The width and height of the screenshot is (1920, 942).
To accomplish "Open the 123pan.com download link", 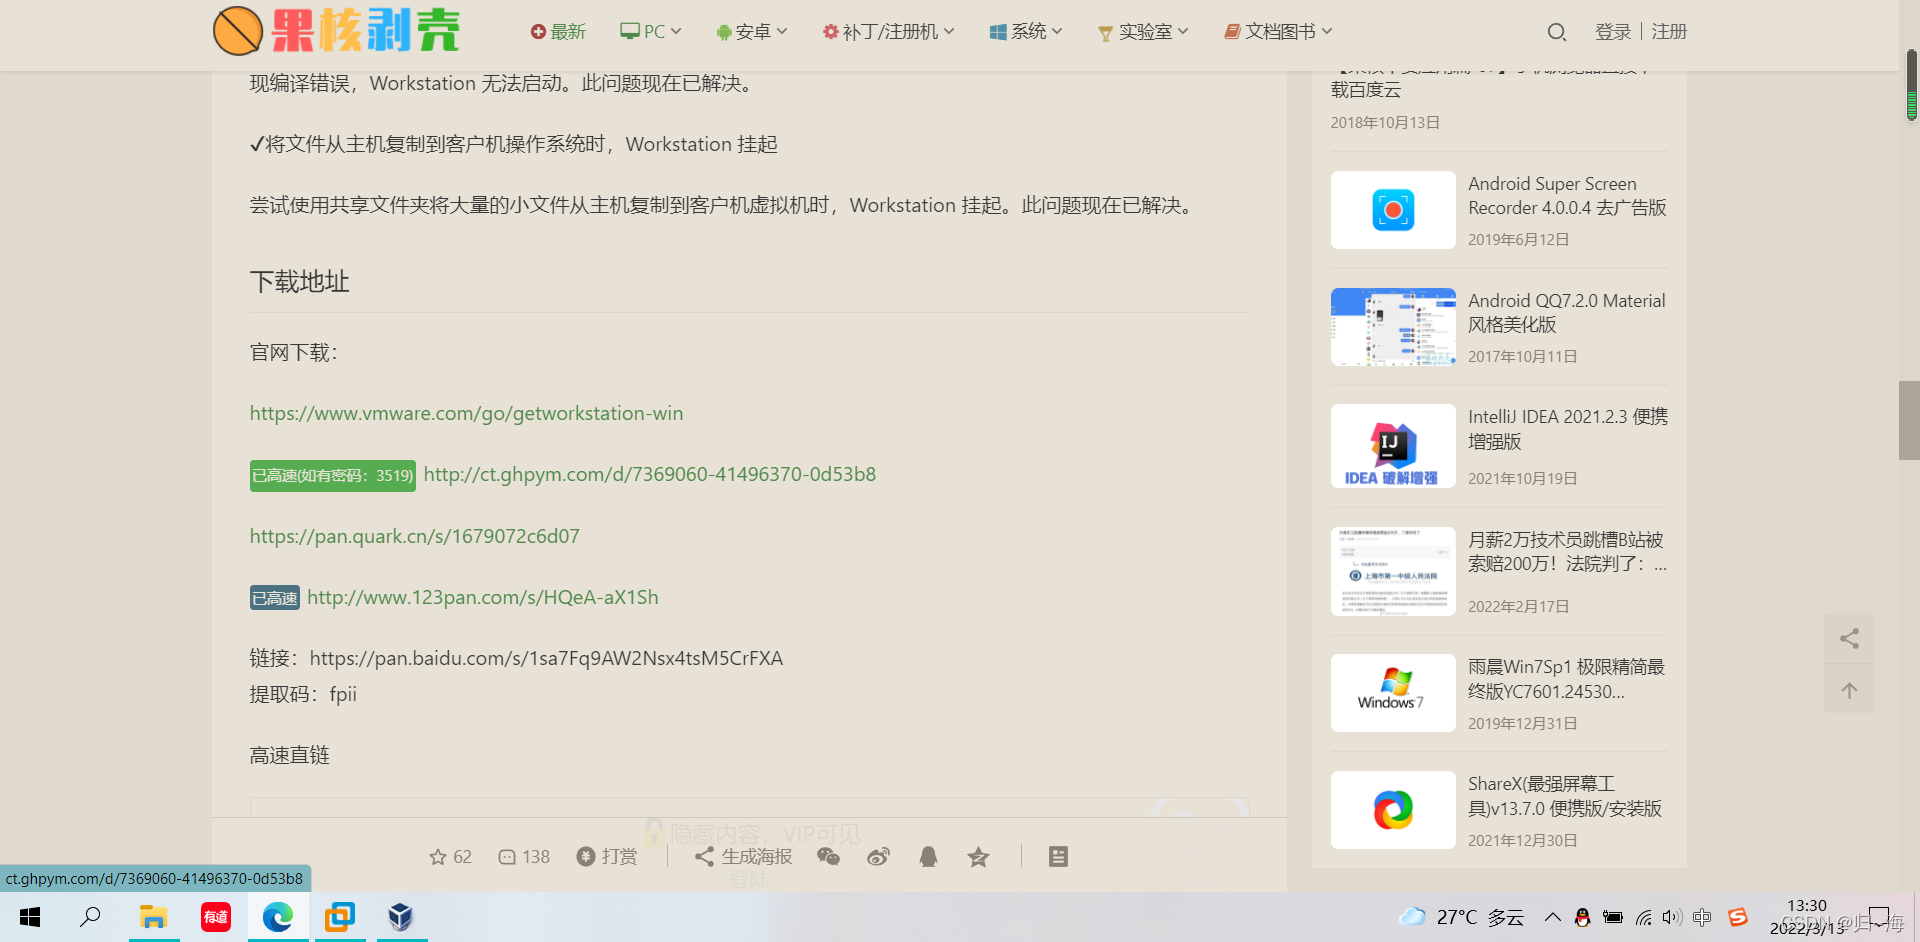I will 483,597.
